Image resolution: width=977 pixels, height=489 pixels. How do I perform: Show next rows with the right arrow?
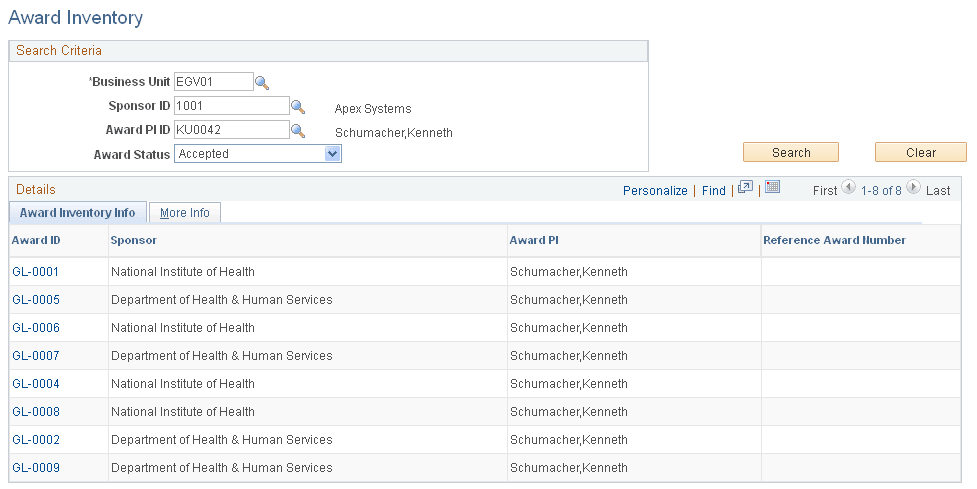(913, 188)
